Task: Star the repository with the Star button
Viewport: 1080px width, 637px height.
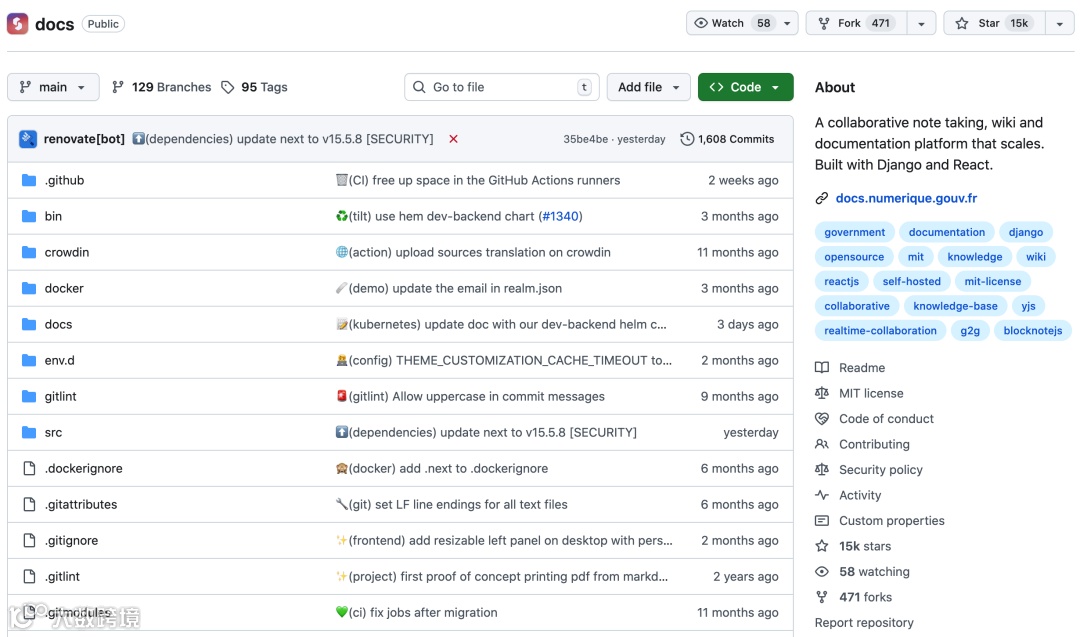Action: click(995, 23)
